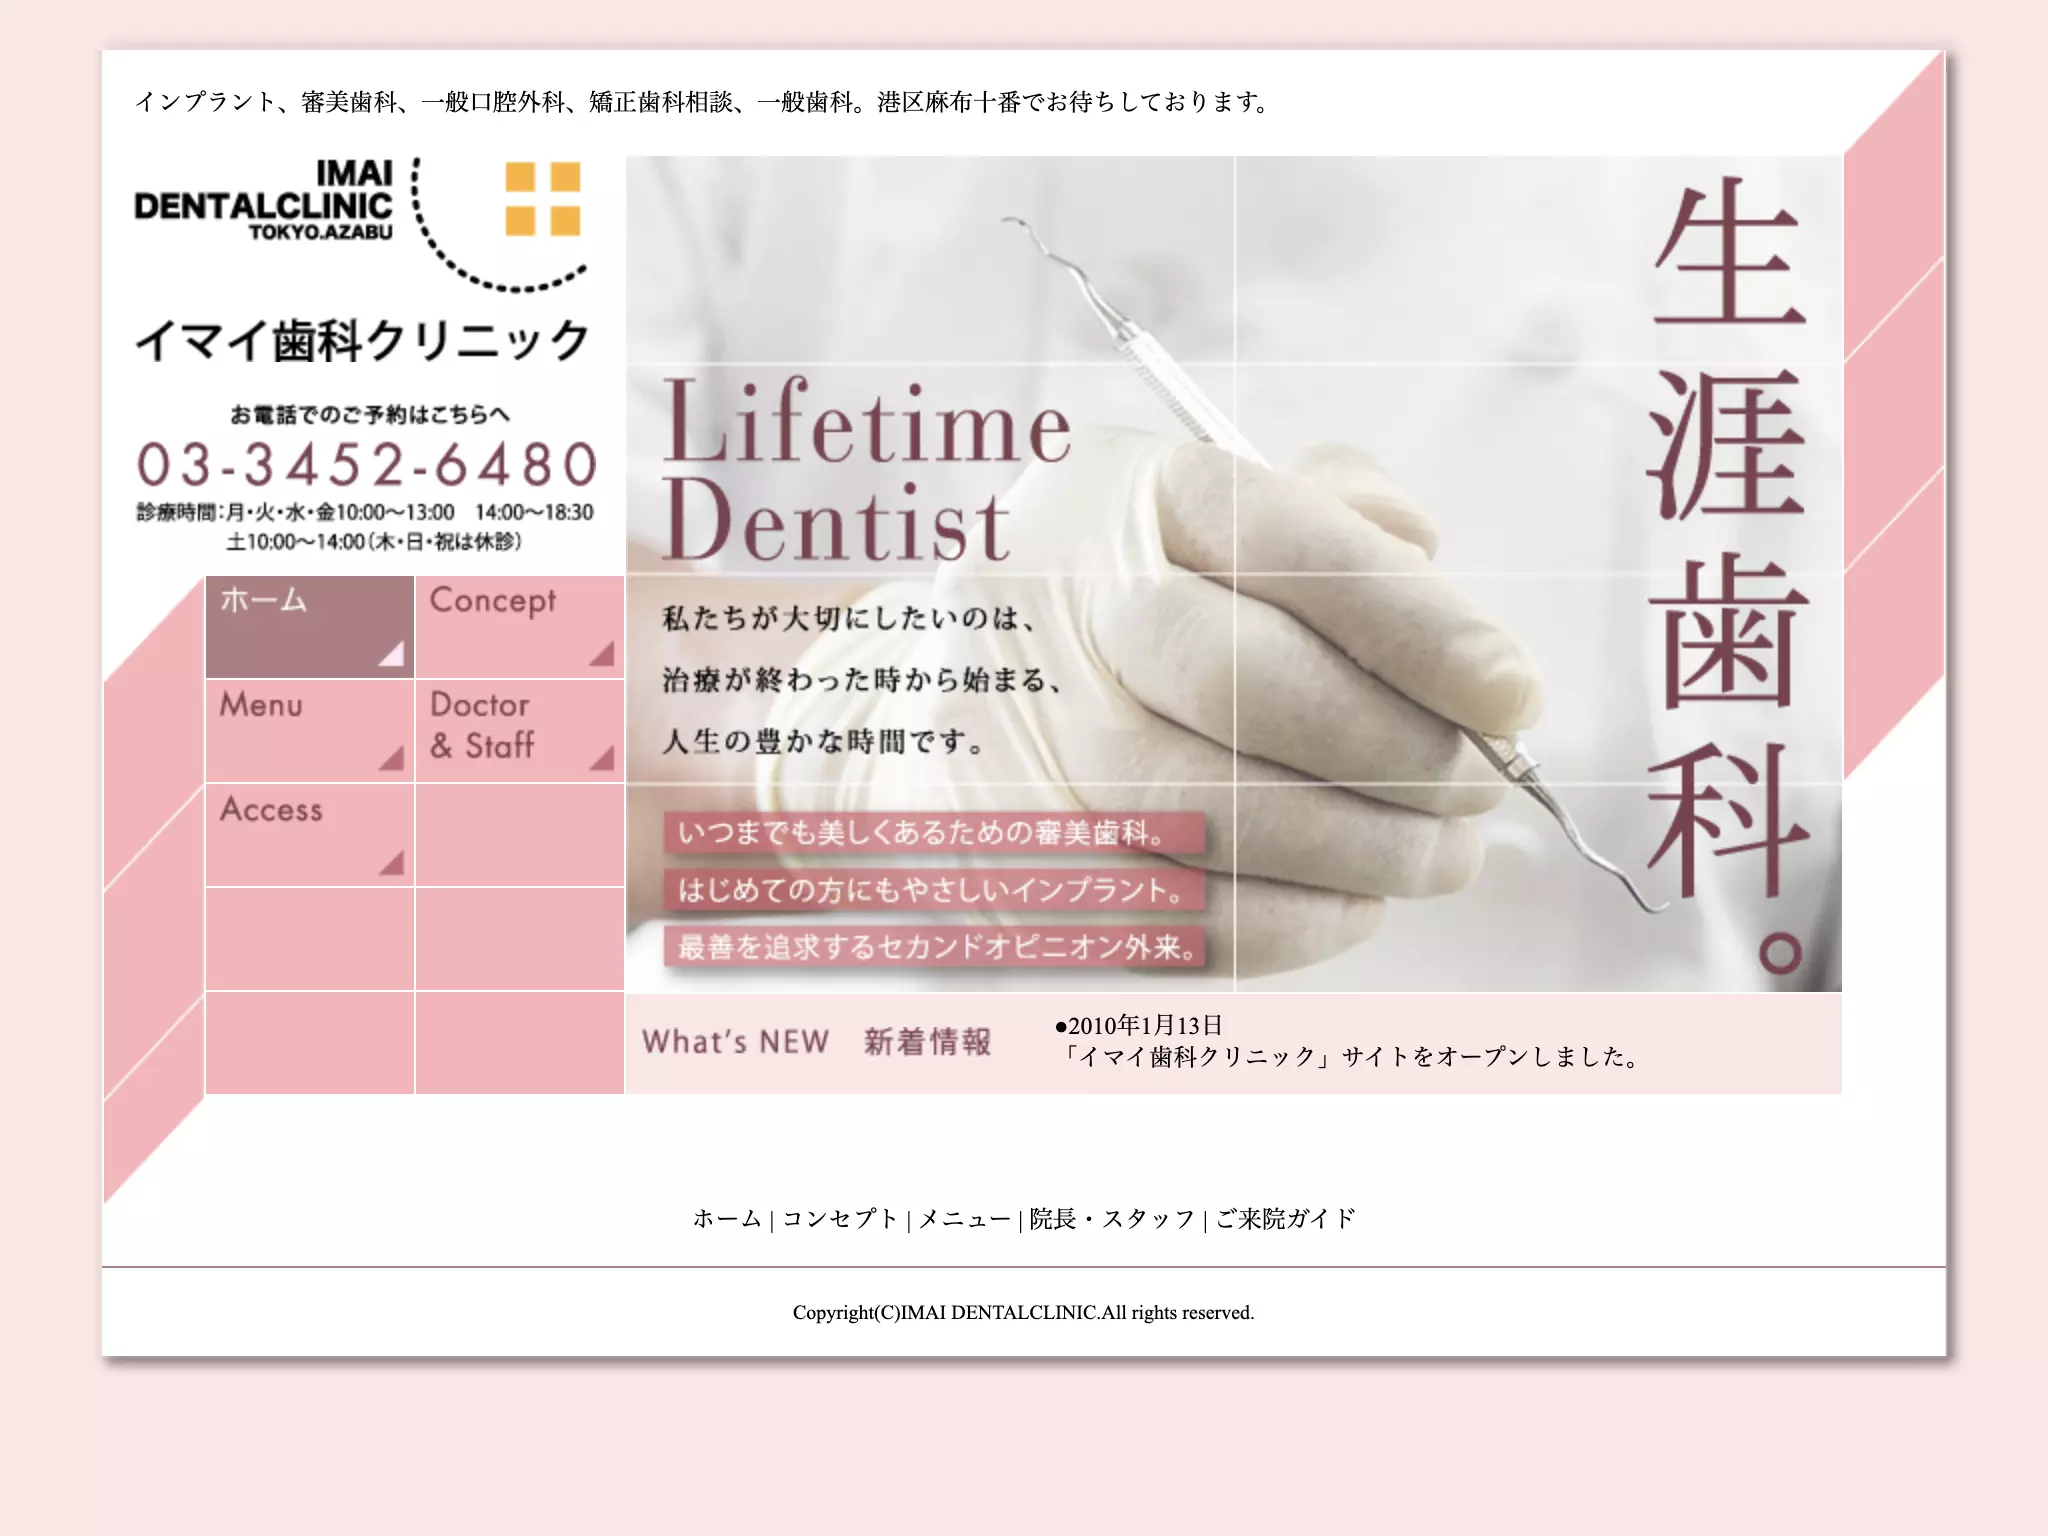Open the footer ご来院ガイド link
Viewport: 2048px width, 1536px height.
(x=1285, y=1219)
